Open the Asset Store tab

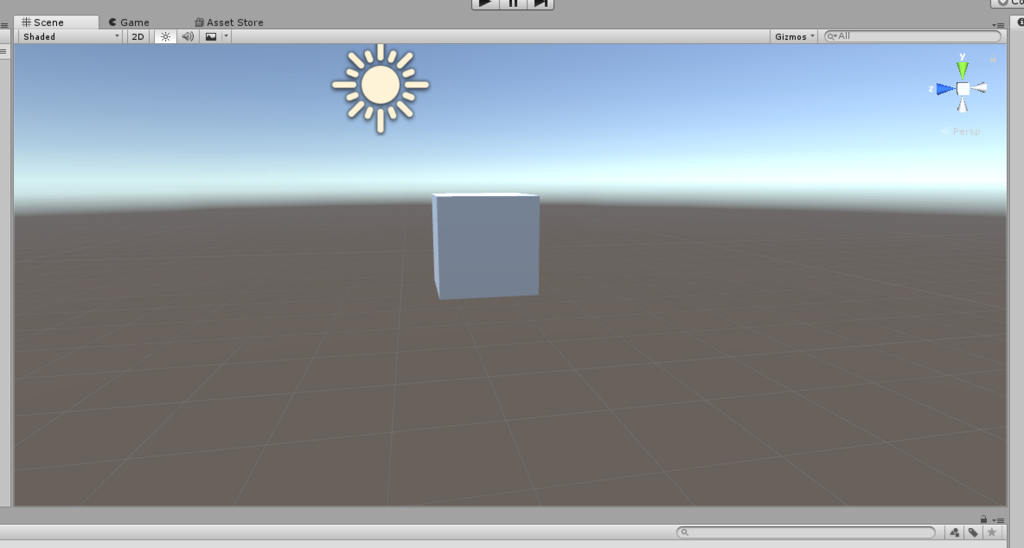tap(229, 22)
